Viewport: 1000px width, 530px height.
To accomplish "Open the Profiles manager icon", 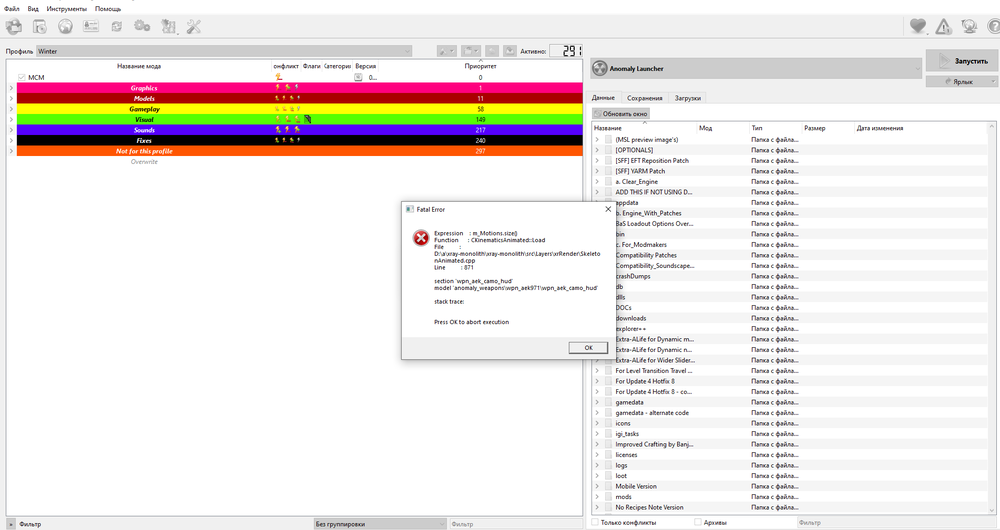I will pos(91,26).
